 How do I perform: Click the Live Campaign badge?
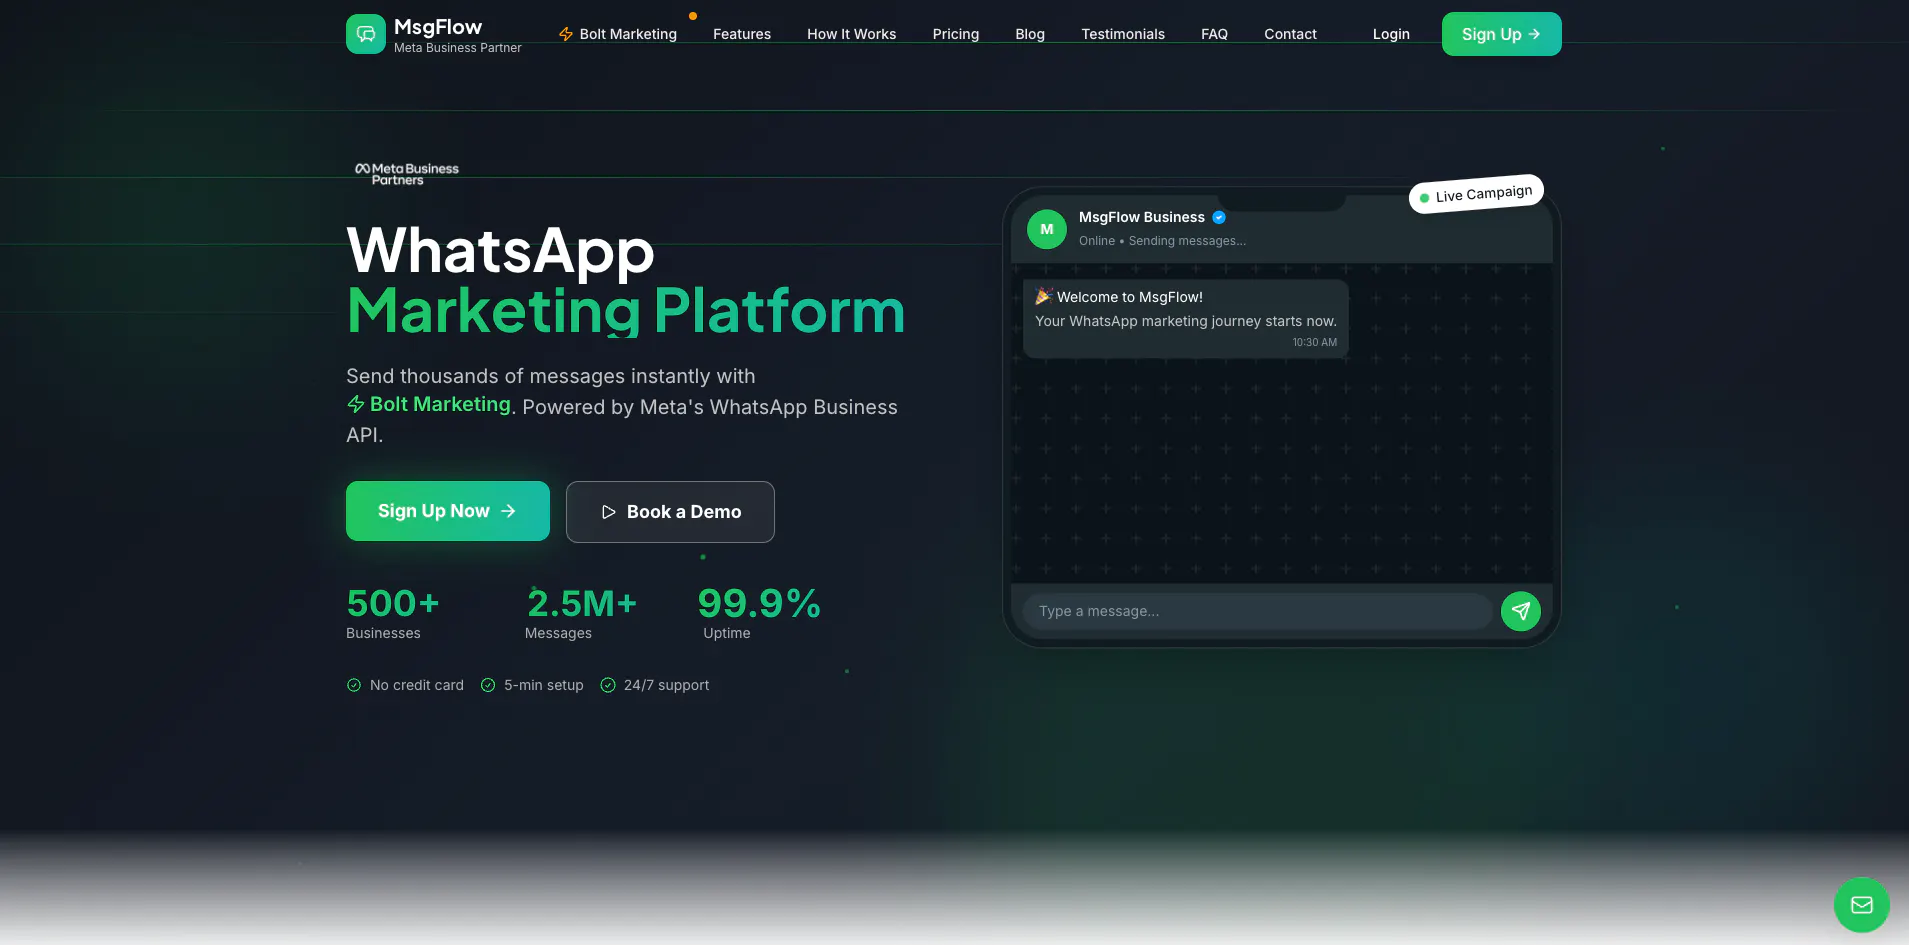point(1476,194)
